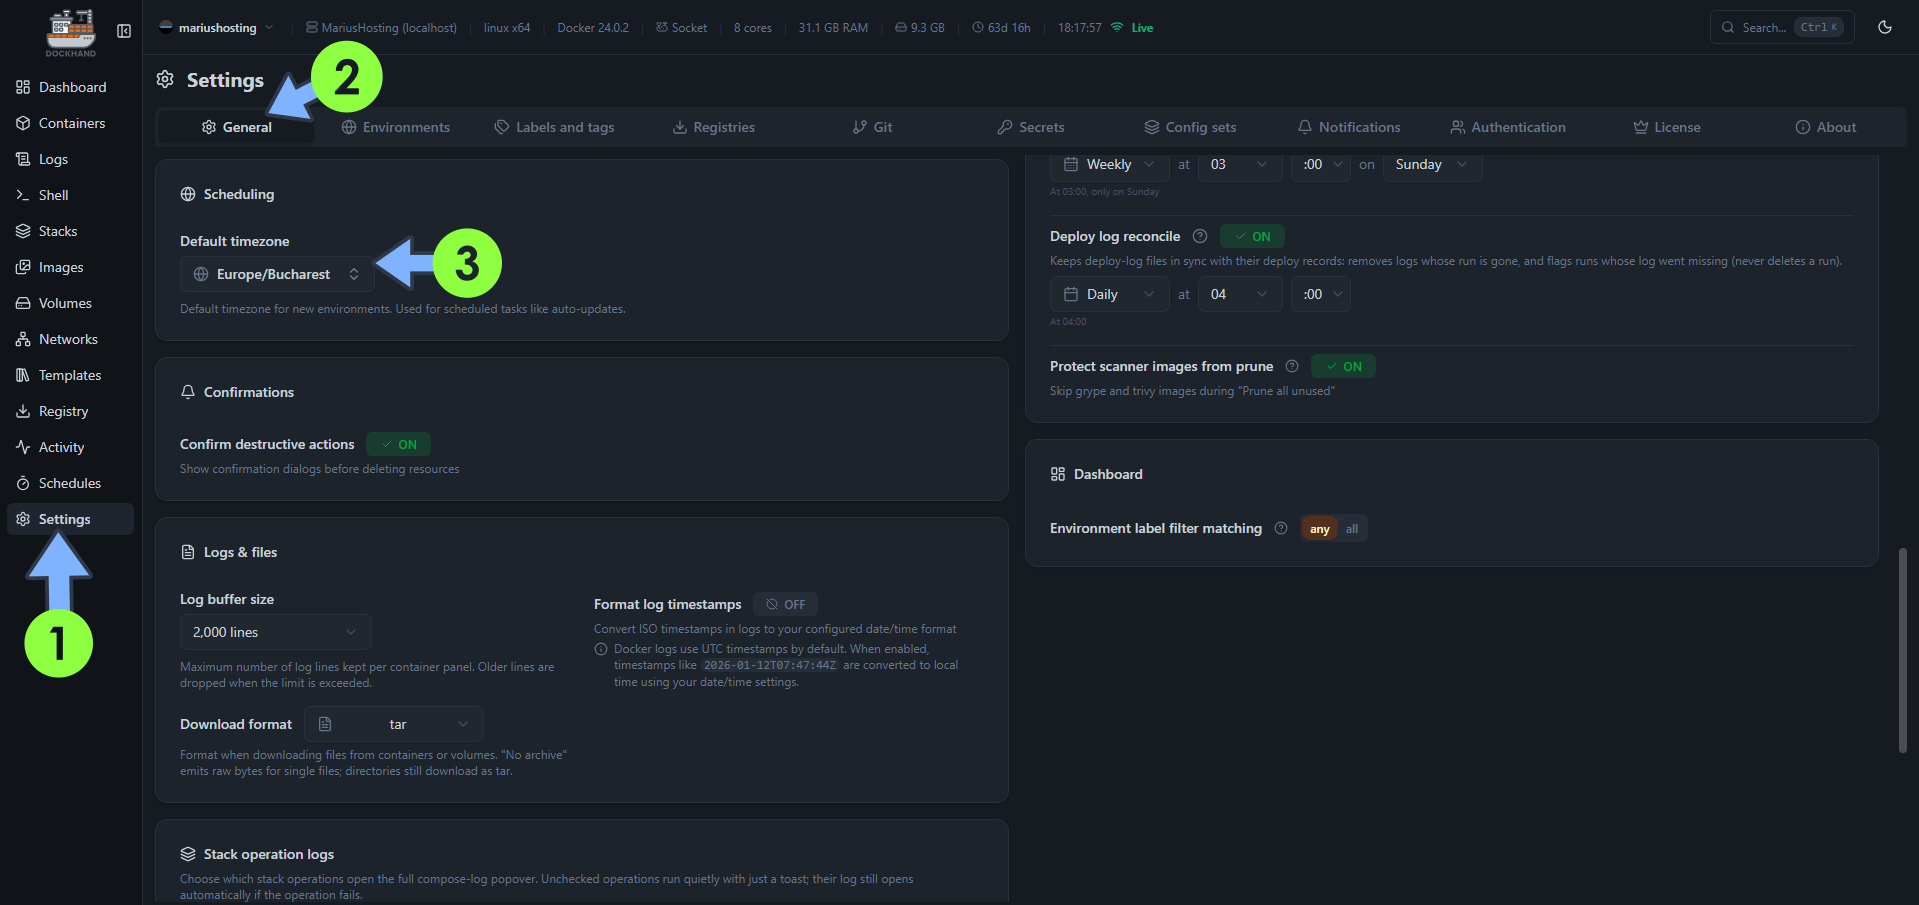This screenshot has width=1919, height=905.
Task: Open Shell page
Action: pos(70,195)
